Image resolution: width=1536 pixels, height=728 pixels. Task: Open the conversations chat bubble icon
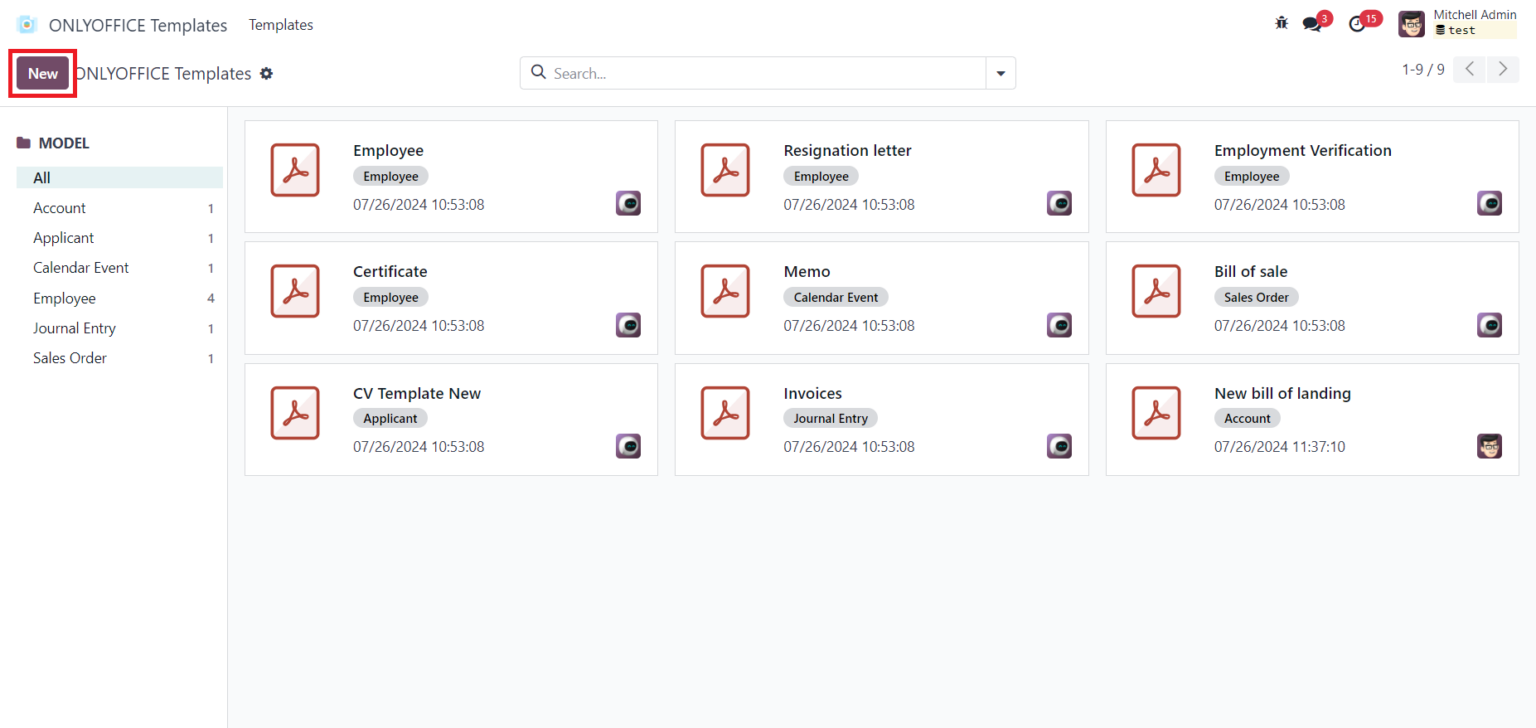pyautogui.click(x=1312, y=24)
